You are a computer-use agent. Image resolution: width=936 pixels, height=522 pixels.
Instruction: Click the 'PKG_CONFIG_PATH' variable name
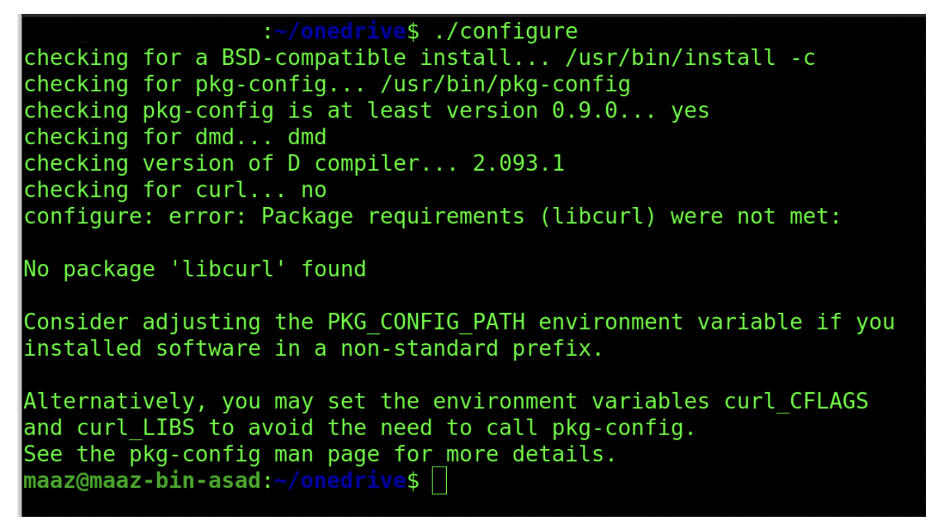(426, 322)
